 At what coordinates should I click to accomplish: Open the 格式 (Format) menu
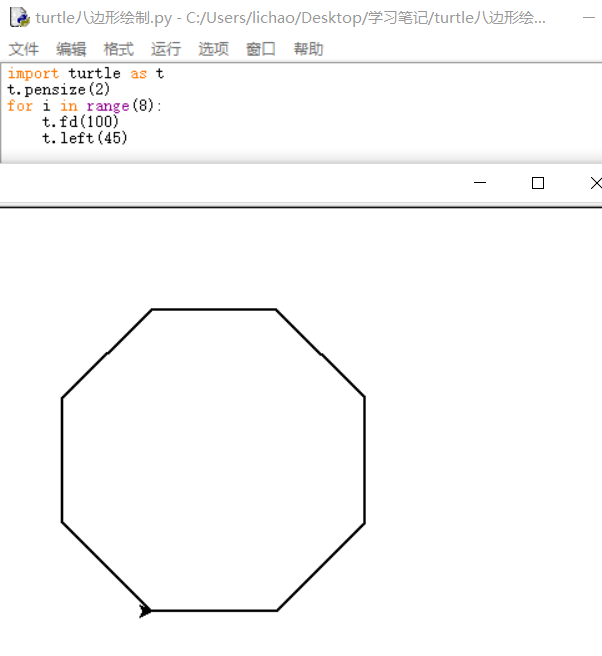click(118, 49)
